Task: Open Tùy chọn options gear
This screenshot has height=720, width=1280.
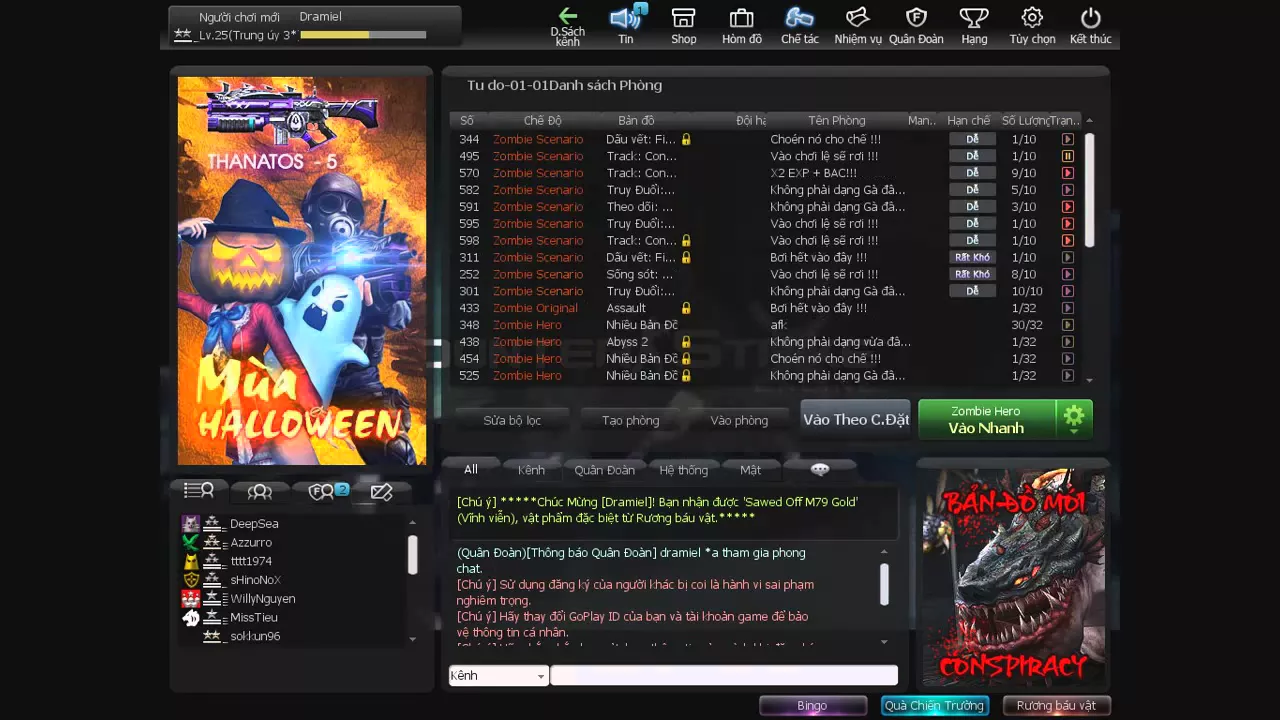Action: (x=1032, y=27)
